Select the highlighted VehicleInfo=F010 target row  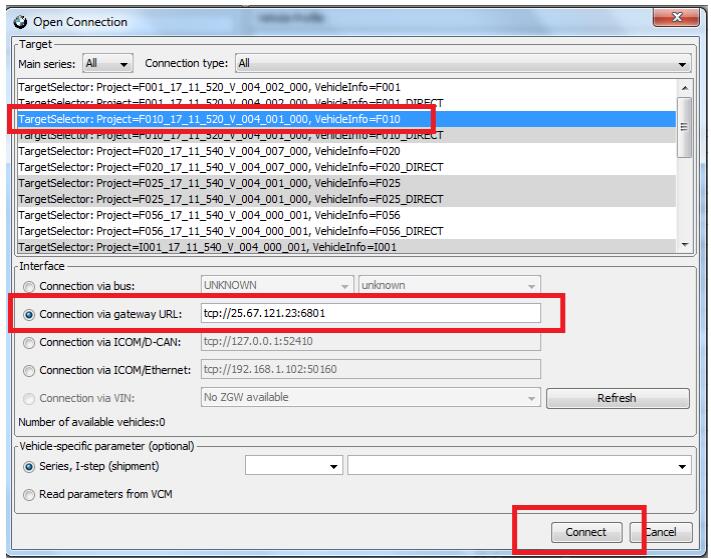[346, 119]
